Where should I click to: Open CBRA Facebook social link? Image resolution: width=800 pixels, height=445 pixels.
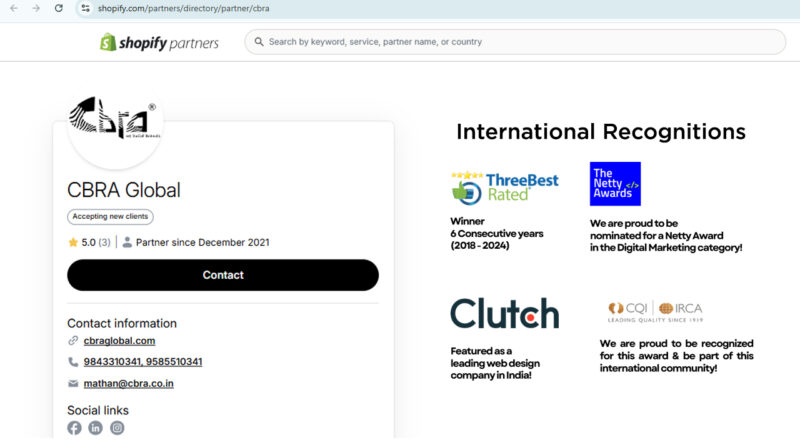(74, 428)
